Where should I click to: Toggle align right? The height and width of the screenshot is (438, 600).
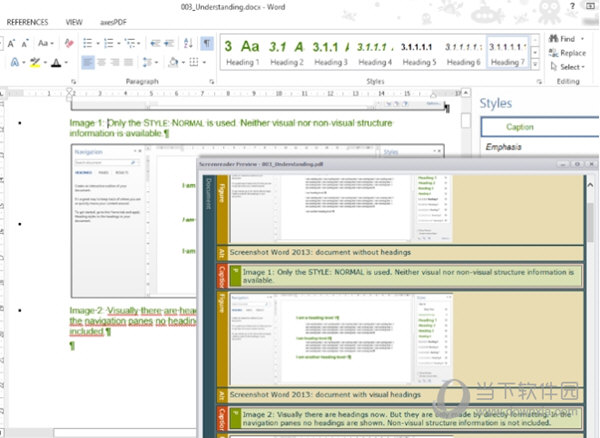(115, 62)
